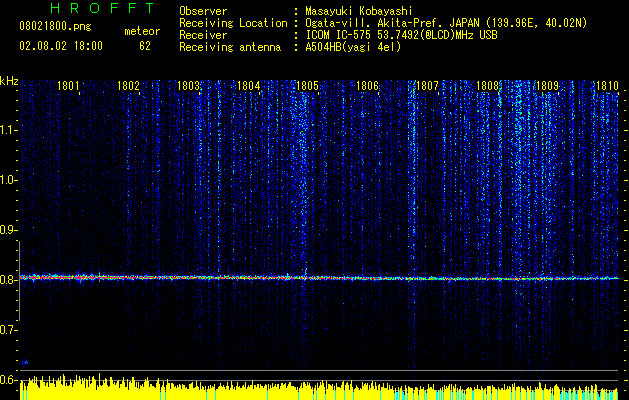Click the meteor count value 62
Screen dimensions: 629x400
(x=145, y=46)
